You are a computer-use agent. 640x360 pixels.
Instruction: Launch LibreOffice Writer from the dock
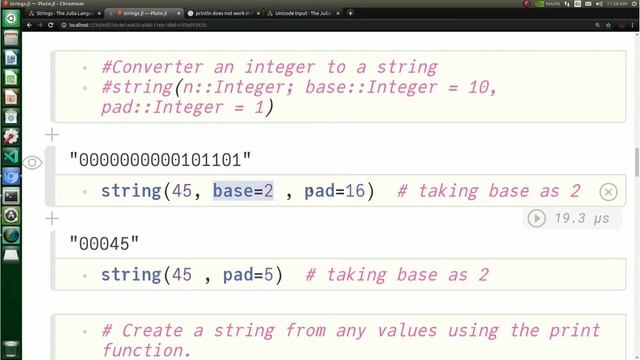(x=11, y=58)
